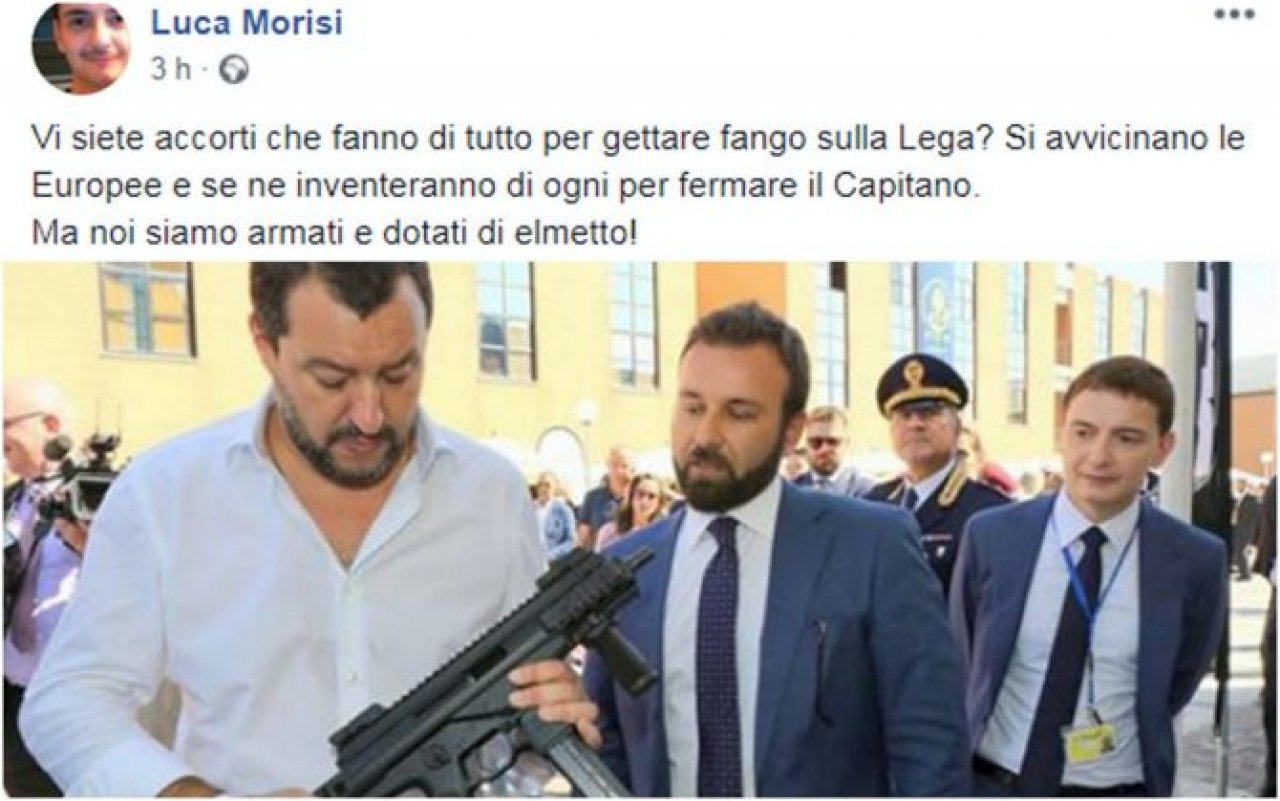The image size is (1280, 801).
Task: Click the post line starting 'Vi siete accorti'
Action: tap(638, 140)
